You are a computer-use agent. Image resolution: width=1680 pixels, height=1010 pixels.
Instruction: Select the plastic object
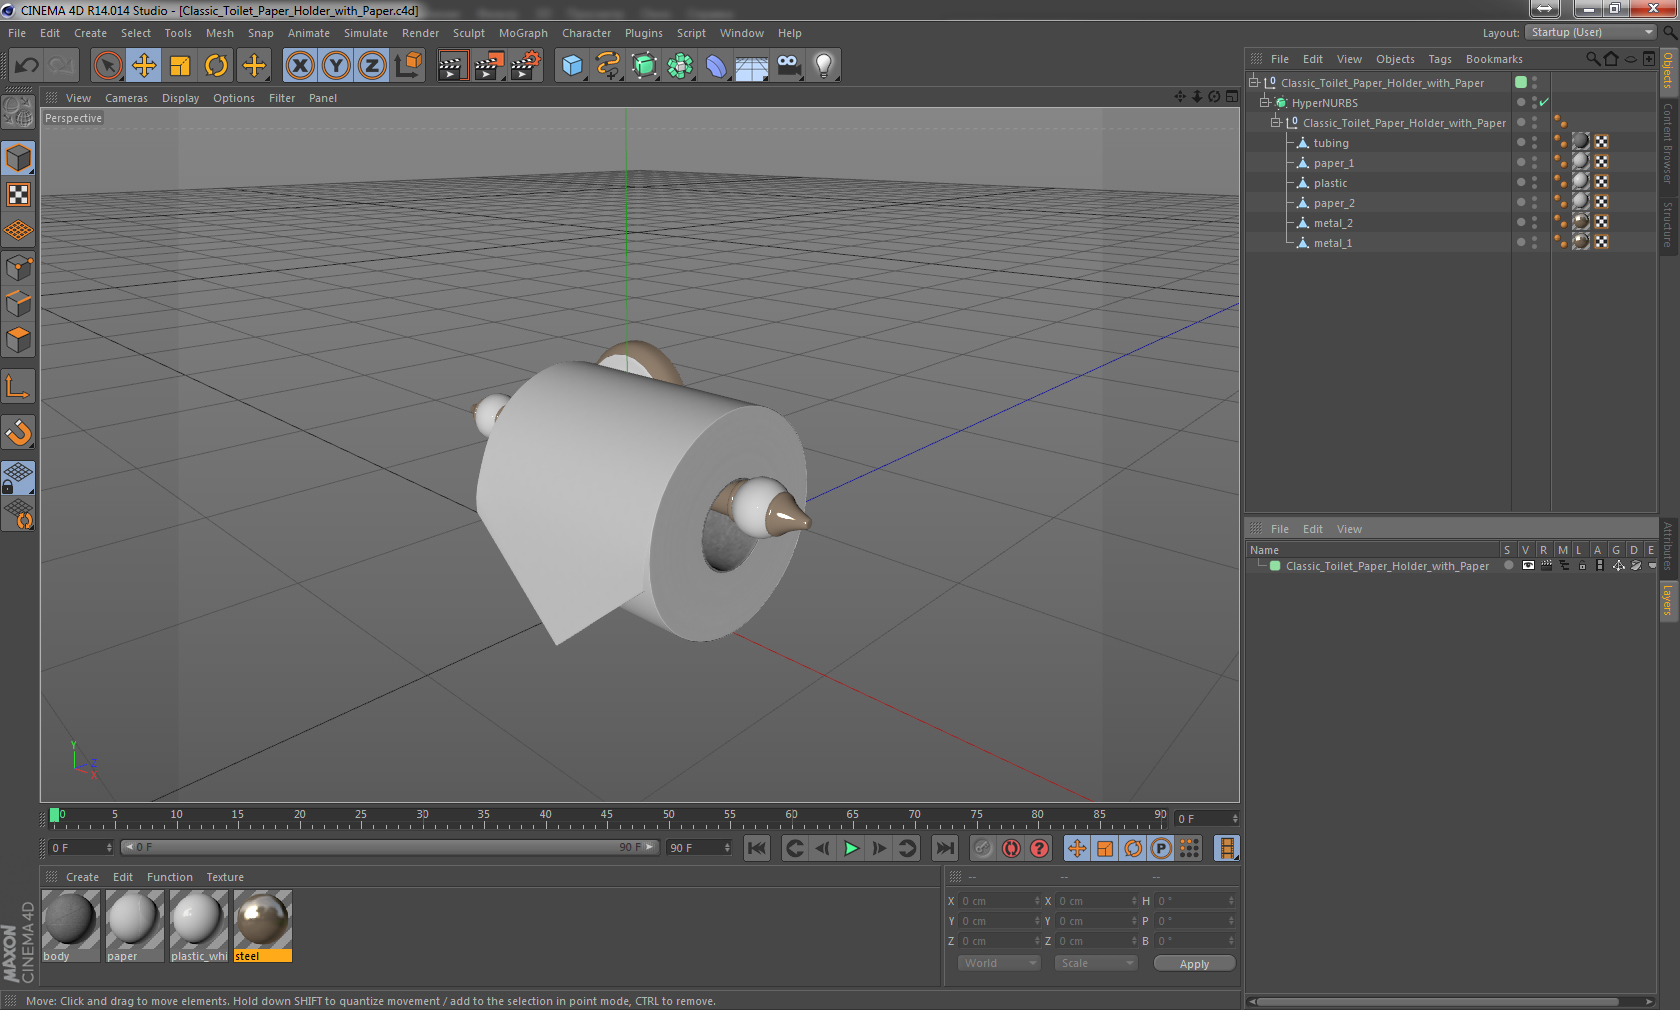point(1330,183)
